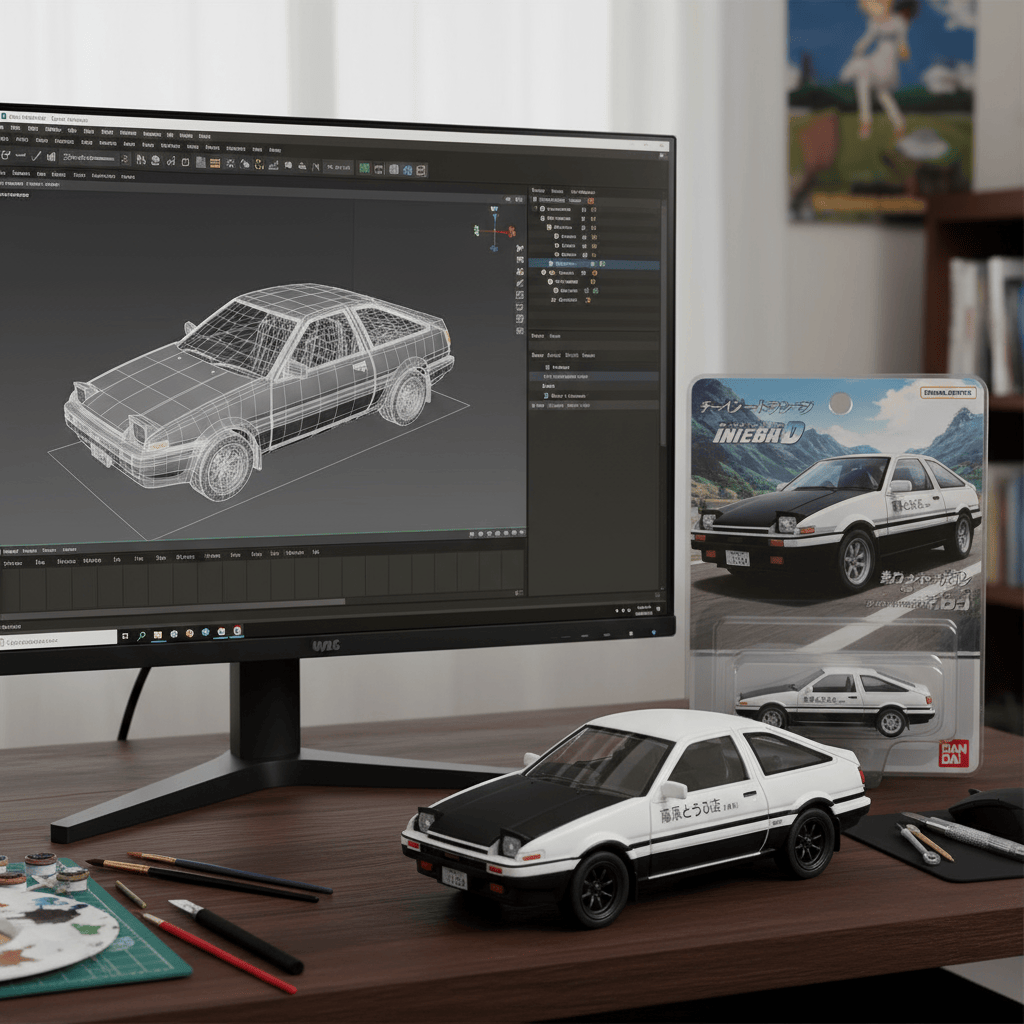
Task: Open the magnifier search icon on the taskbar
Action: (x=141, y=635)
